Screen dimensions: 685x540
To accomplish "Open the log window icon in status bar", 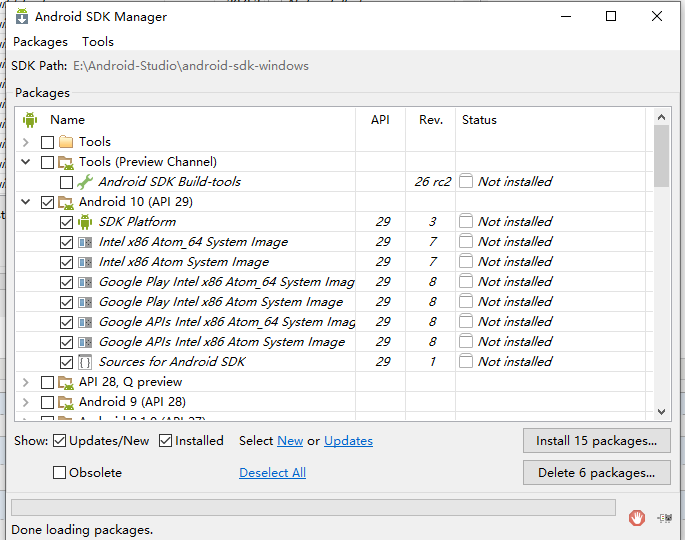I will pyautogui.click(x=664, y=518).
